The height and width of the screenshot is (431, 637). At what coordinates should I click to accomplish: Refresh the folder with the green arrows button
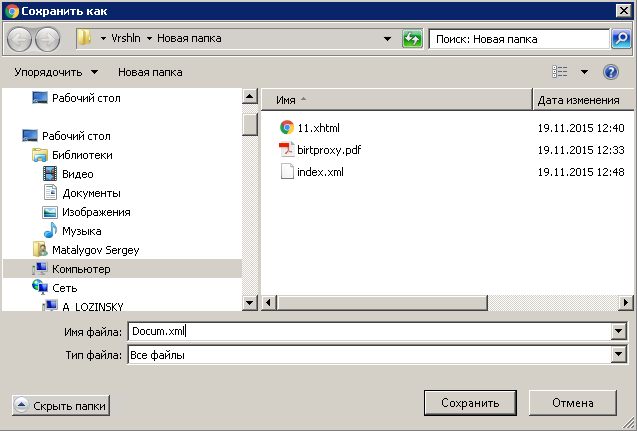click(x=412, y=39)
